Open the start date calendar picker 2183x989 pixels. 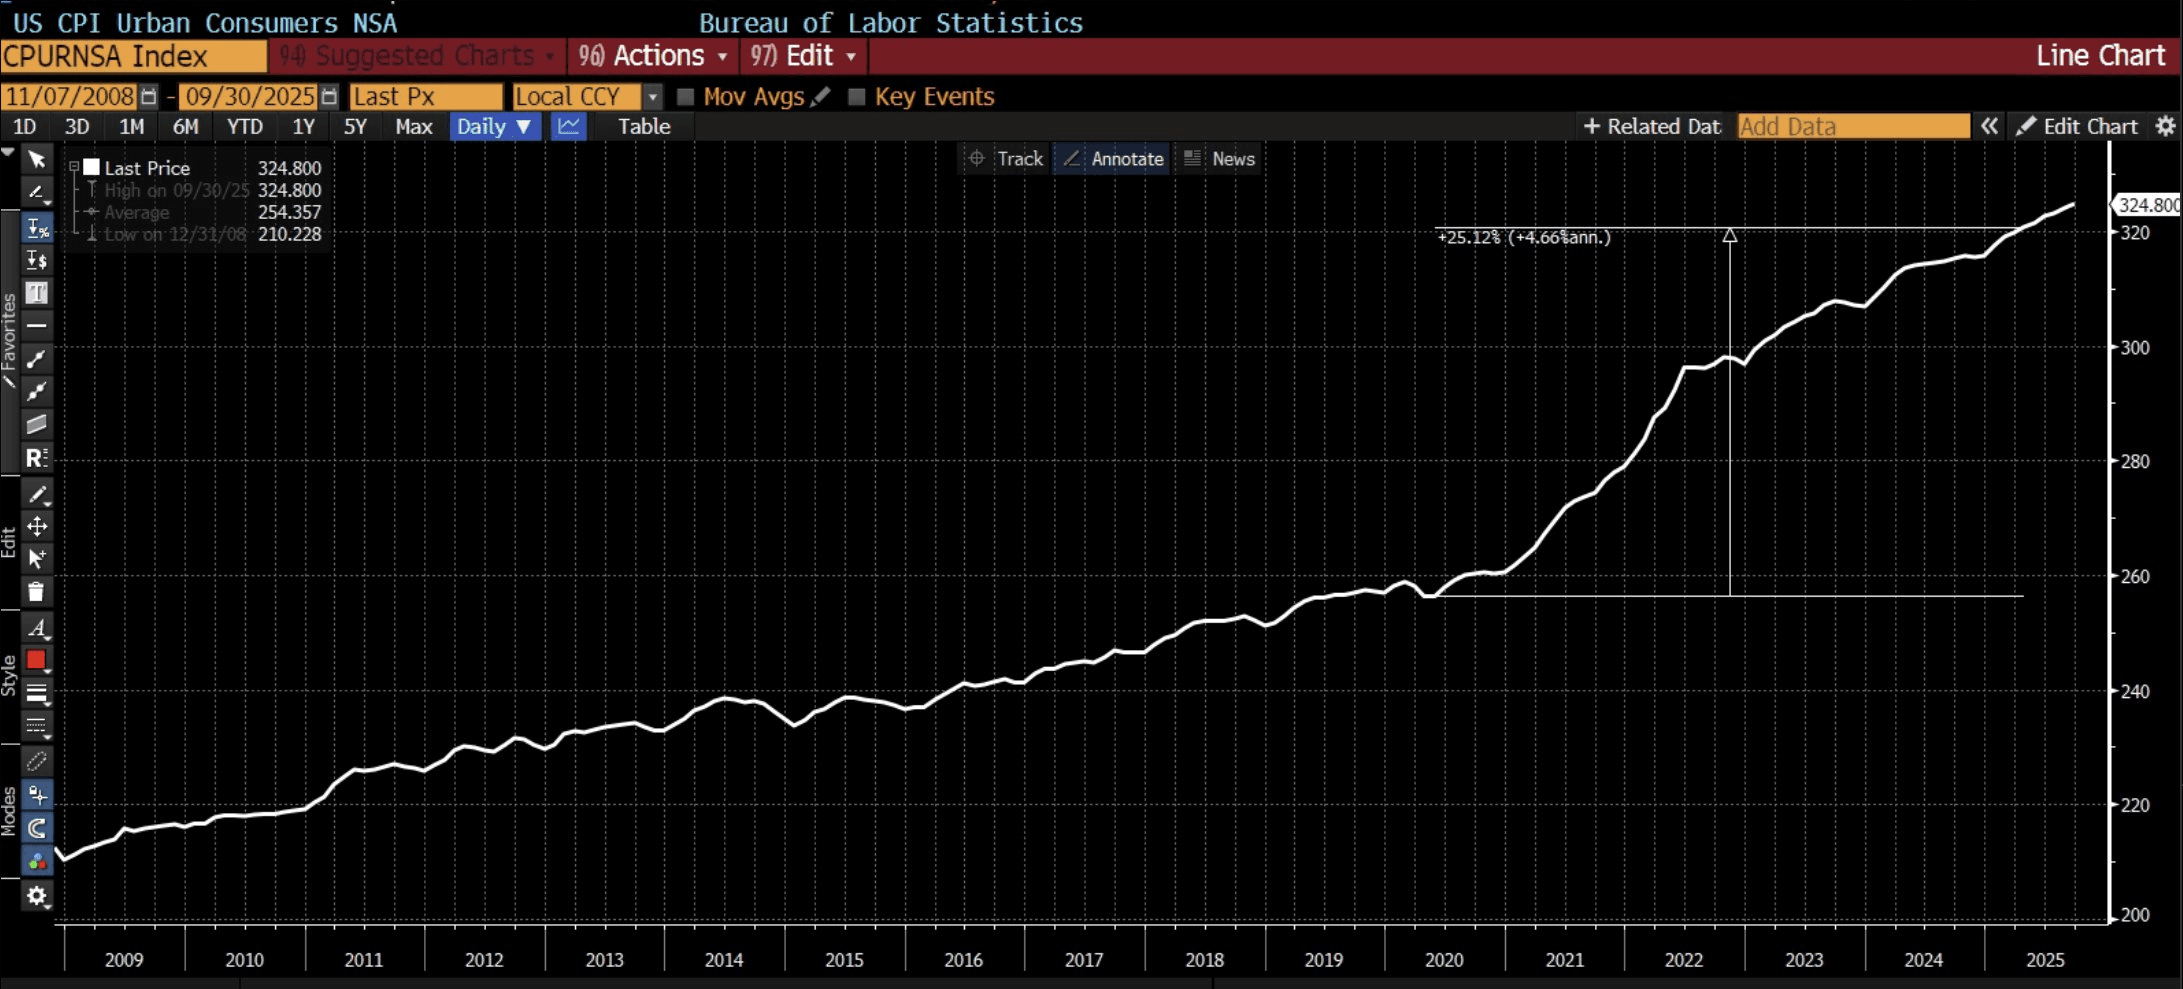tap(149, 96)
